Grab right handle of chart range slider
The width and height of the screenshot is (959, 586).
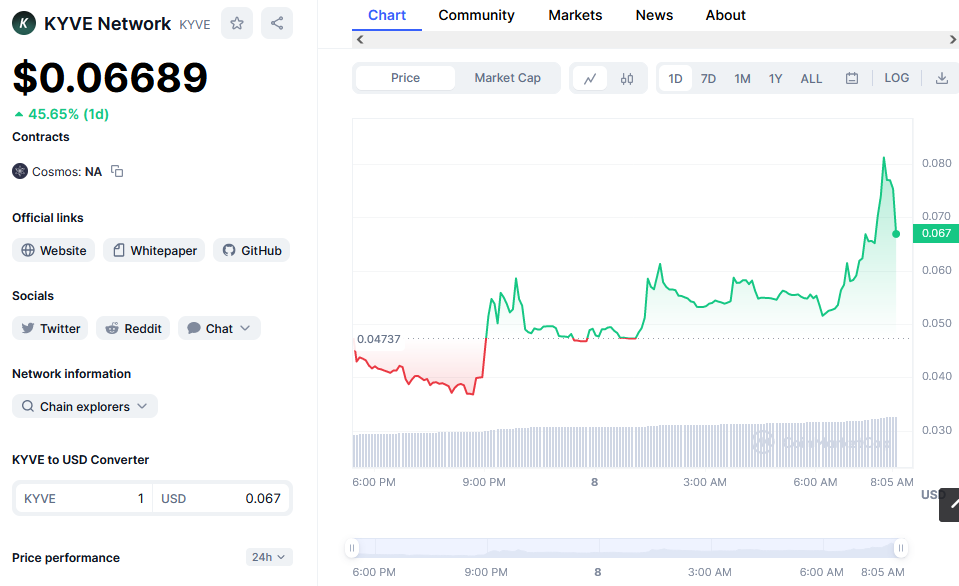(x=900, y=548)
